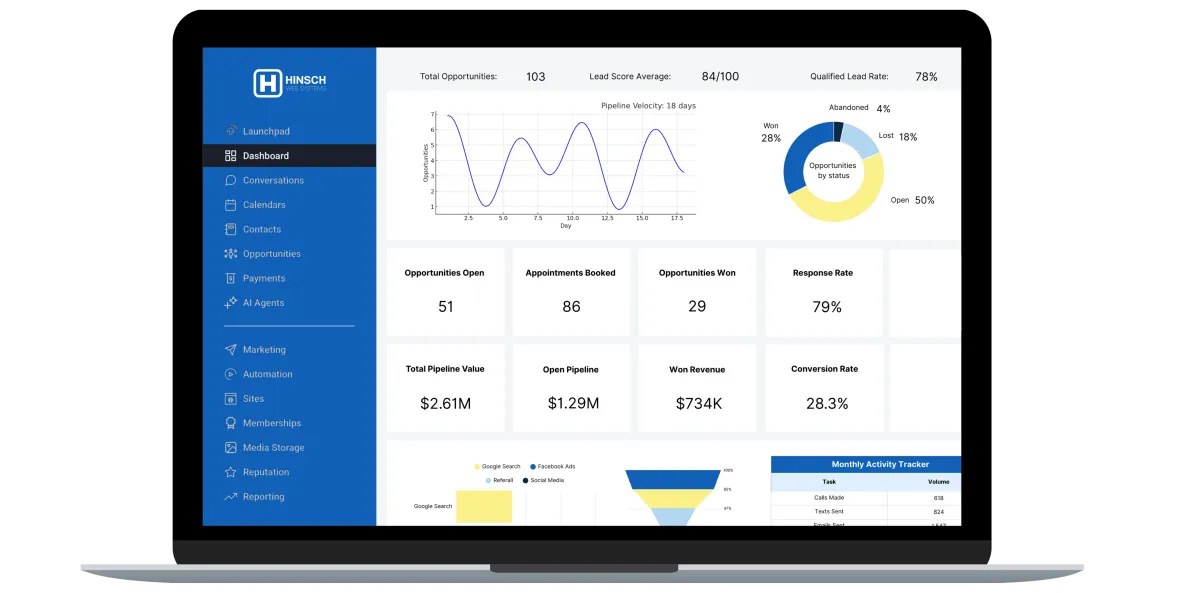This screenshot has width=1200, height=593.
Task: Go to the Reputation section
Action: click(x=289, y=472)
